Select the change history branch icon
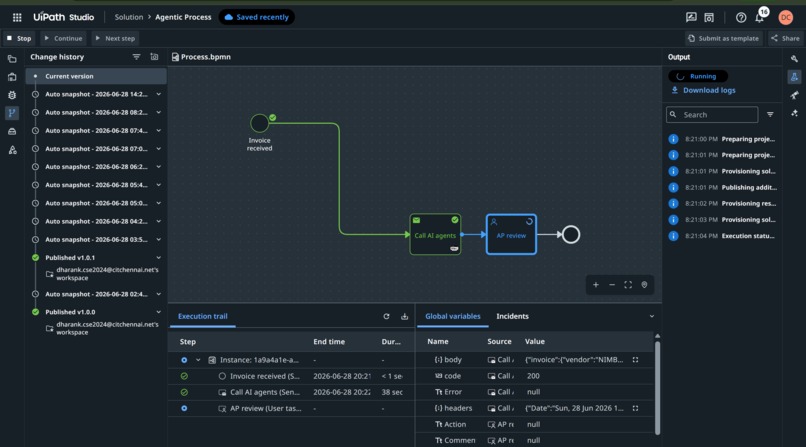The height and width of the screenshot is (447, 806). [x=12, y=113]
